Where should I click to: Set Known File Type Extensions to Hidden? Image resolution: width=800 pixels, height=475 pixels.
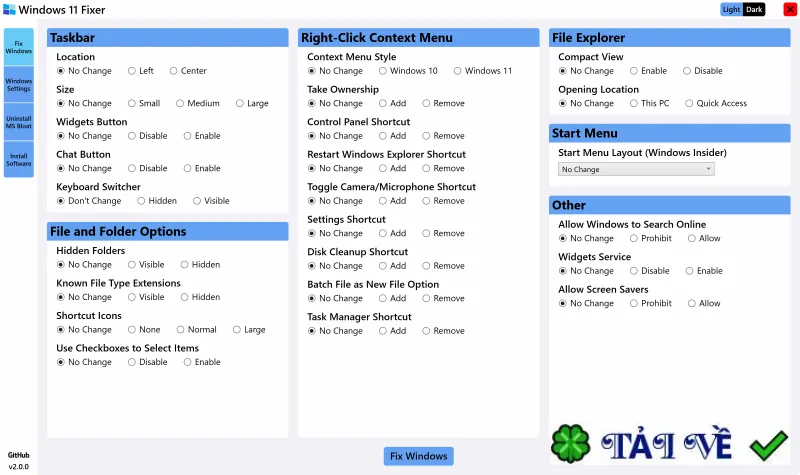point(200,297)
